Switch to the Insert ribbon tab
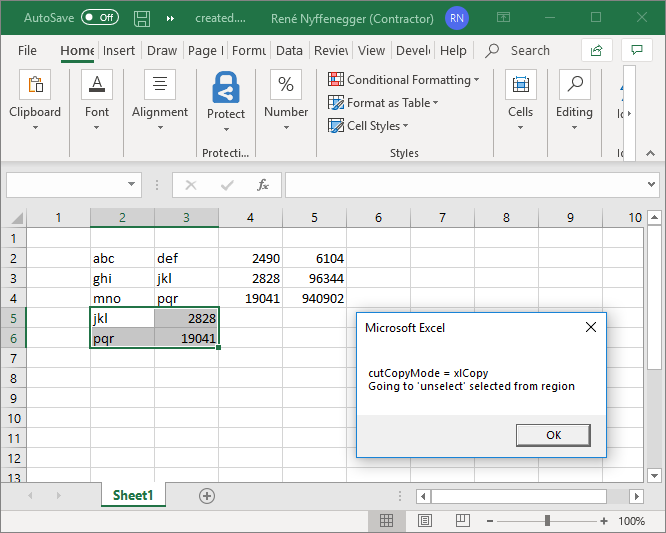 click(119, 51)
